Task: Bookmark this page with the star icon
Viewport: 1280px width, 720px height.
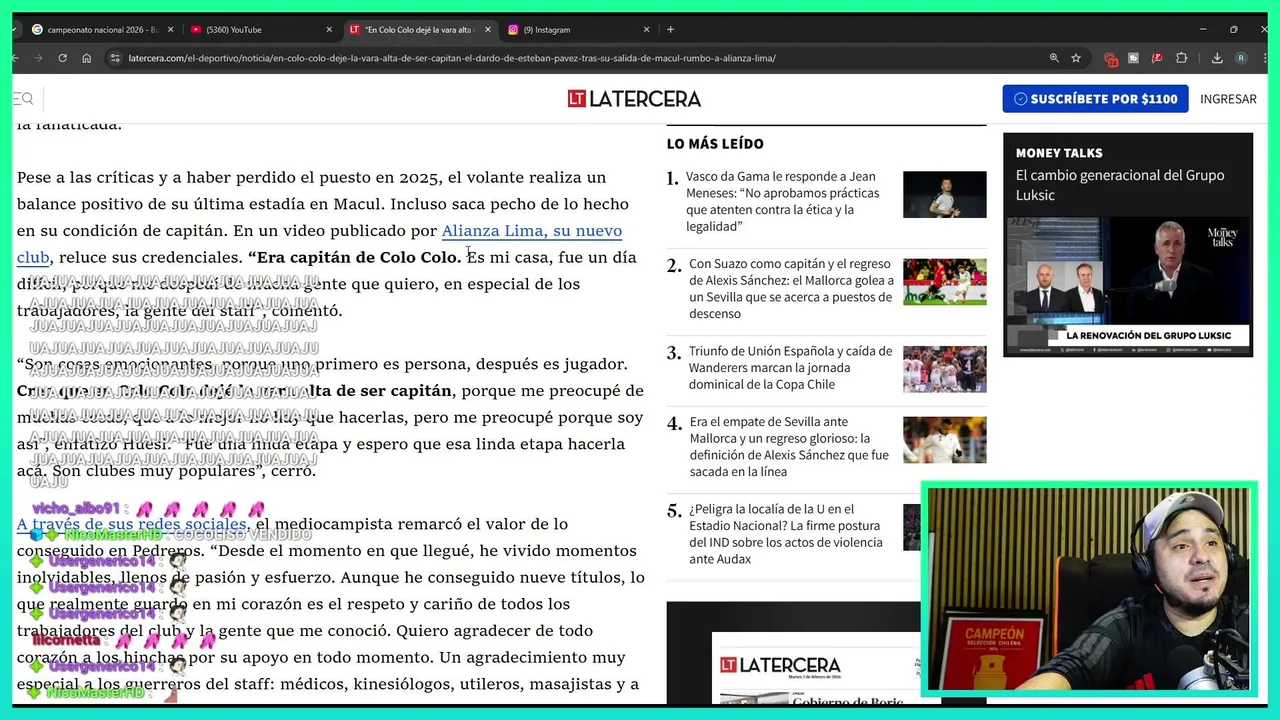Action: click(1076, 58)
